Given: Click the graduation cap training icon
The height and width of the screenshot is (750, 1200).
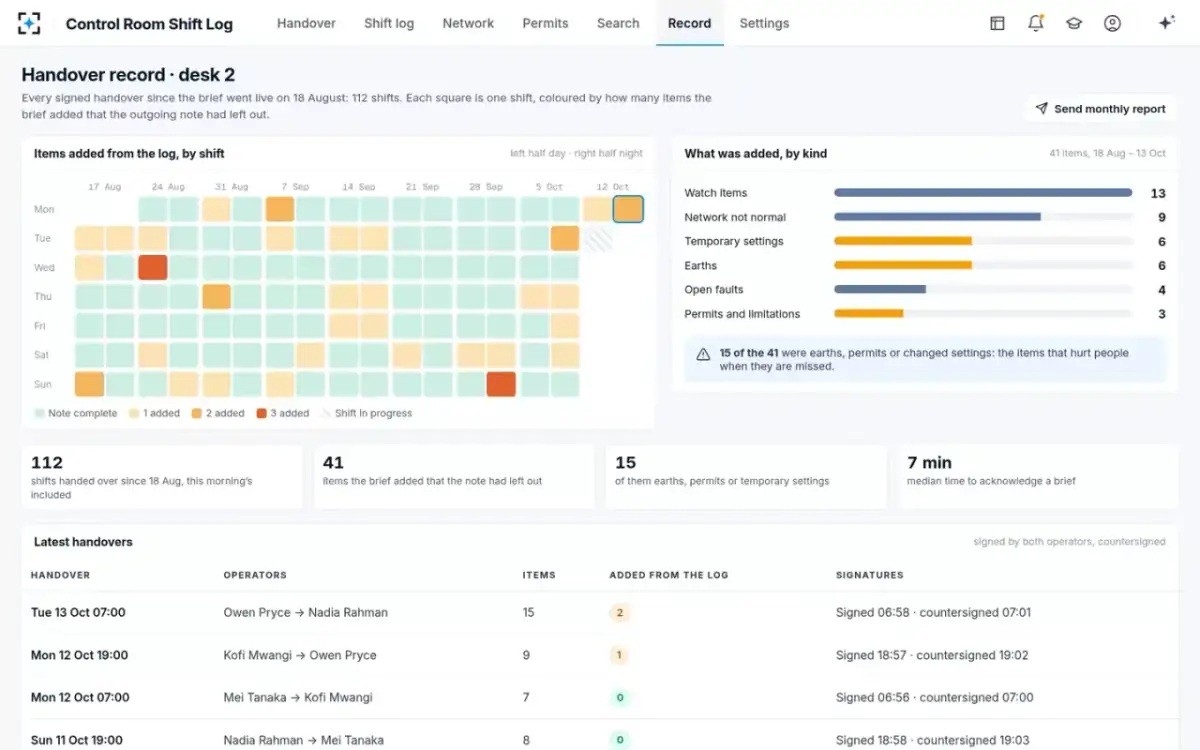Looking at the screenshot, I should [x=1074, y=23].
